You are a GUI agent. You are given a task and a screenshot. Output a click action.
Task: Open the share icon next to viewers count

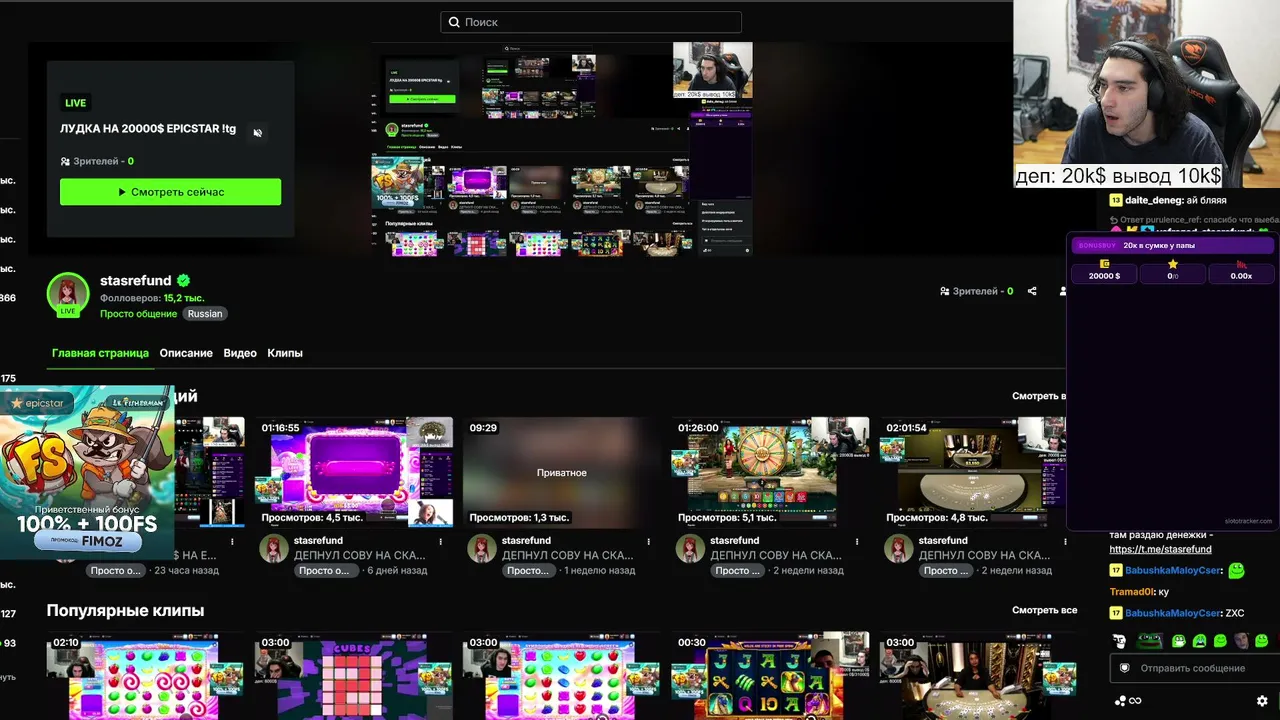pyautogui.click(x=1032, y=291)
